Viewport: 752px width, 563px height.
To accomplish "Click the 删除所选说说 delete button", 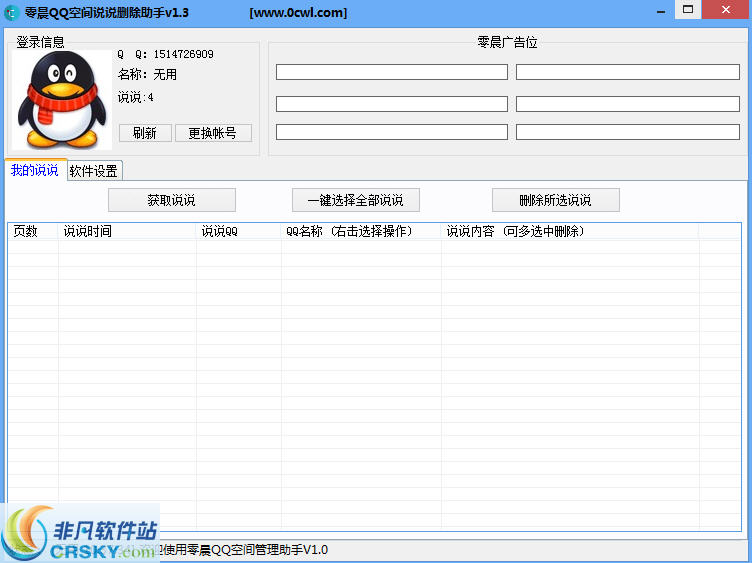I will (x=555, y=200).
